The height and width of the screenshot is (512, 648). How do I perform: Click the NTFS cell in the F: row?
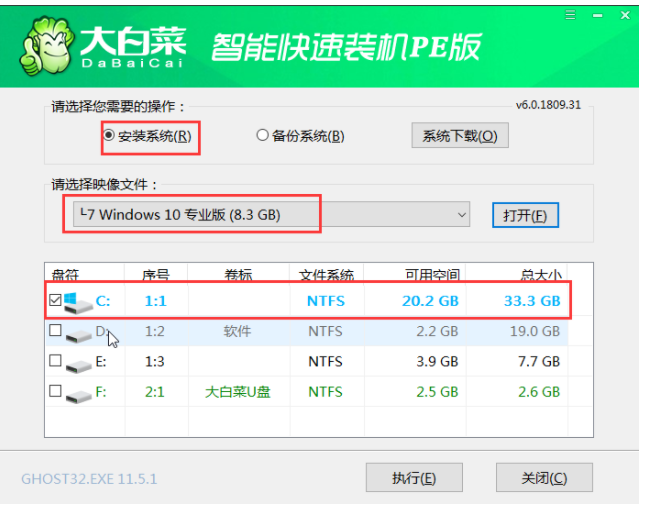(x=325, y=392)
